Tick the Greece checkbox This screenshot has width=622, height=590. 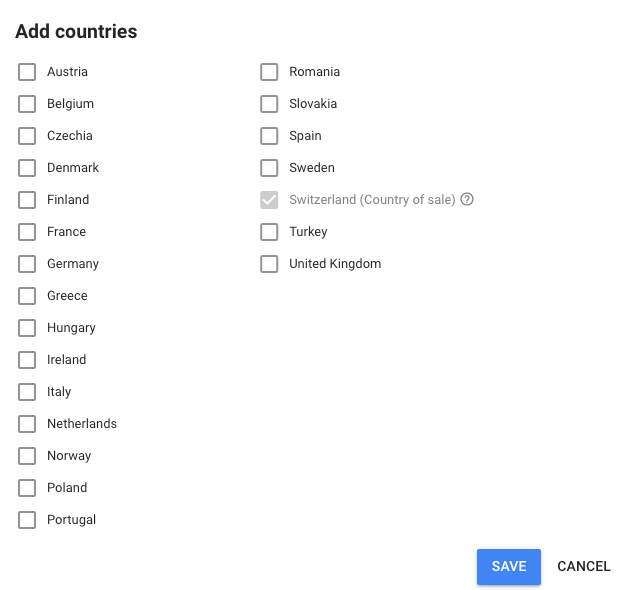27,296
